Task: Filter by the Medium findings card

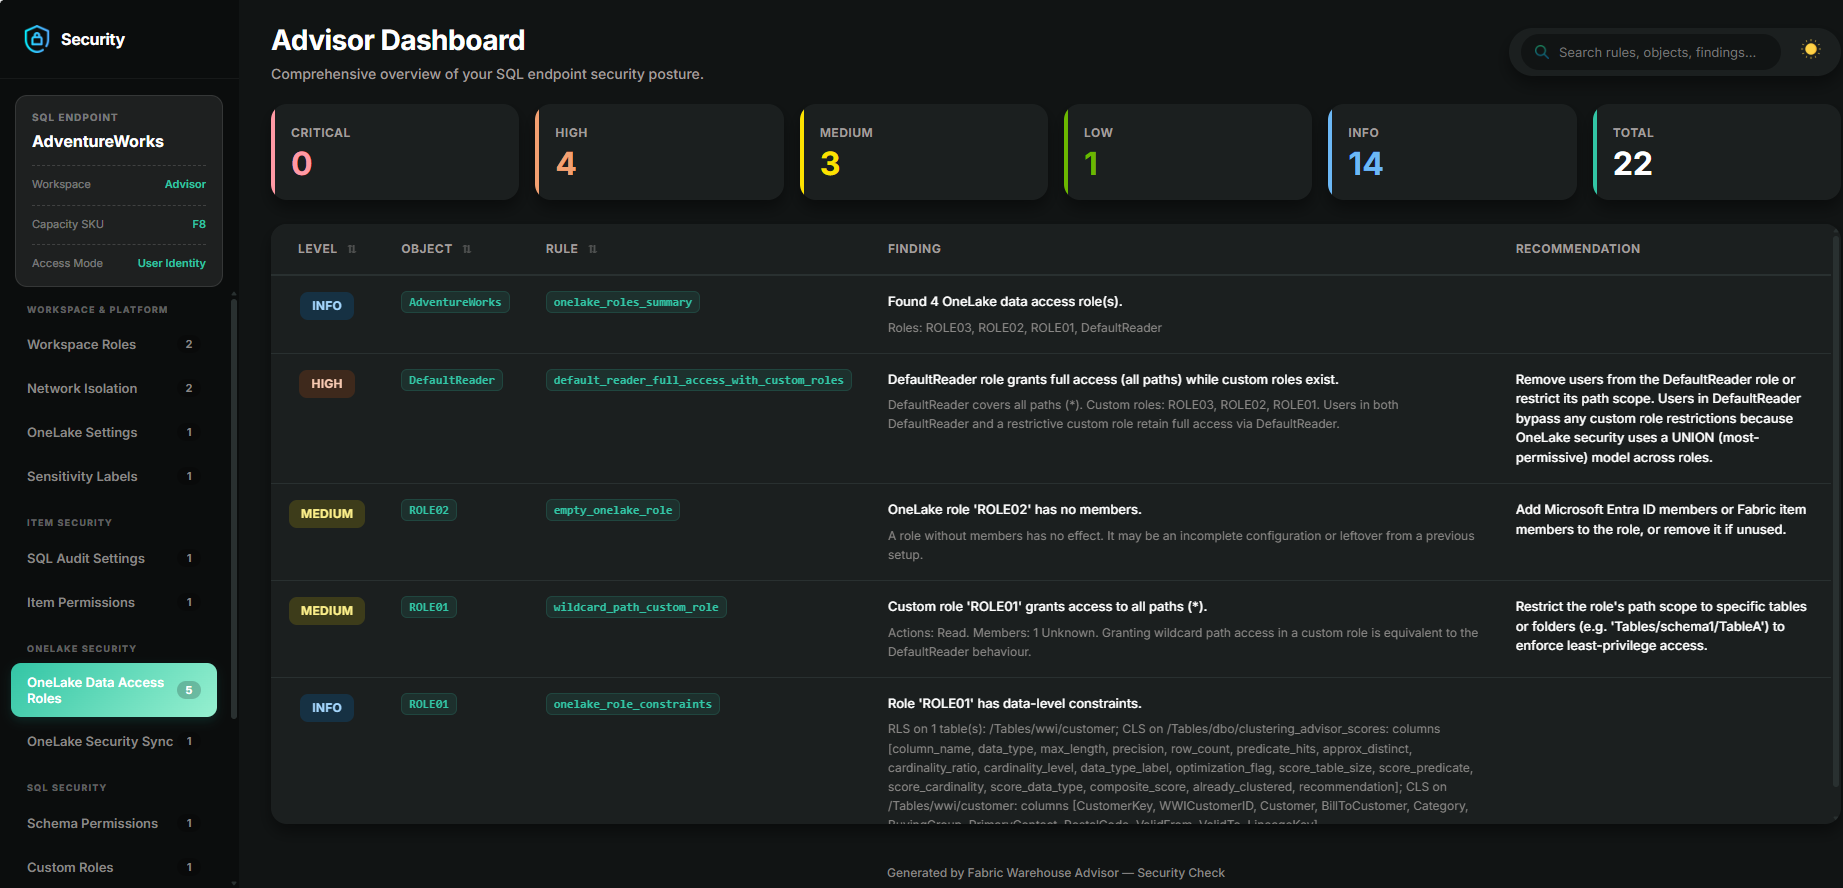Action: 924,152
